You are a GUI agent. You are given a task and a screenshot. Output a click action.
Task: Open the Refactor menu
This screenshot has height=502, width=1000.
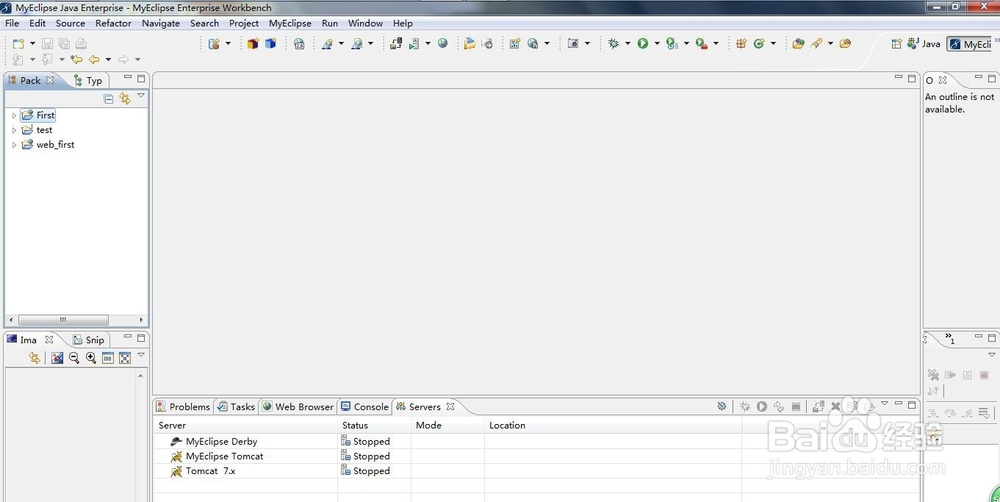pos(114,23)
